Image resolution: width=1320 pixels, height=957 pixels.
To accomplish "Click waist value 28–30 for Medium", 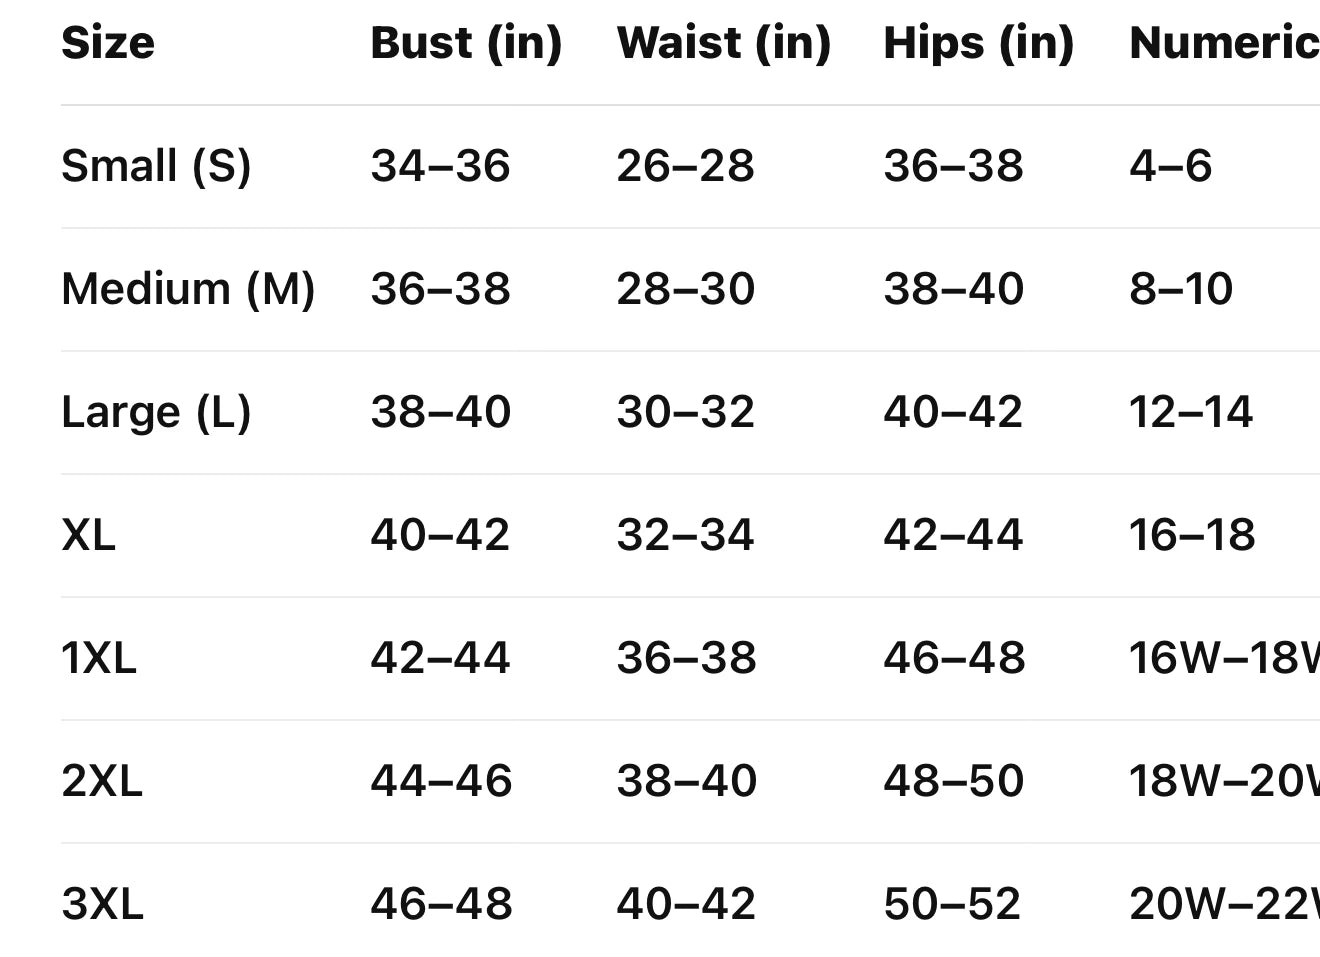I will pyautogui.click(x=685, y=289).
